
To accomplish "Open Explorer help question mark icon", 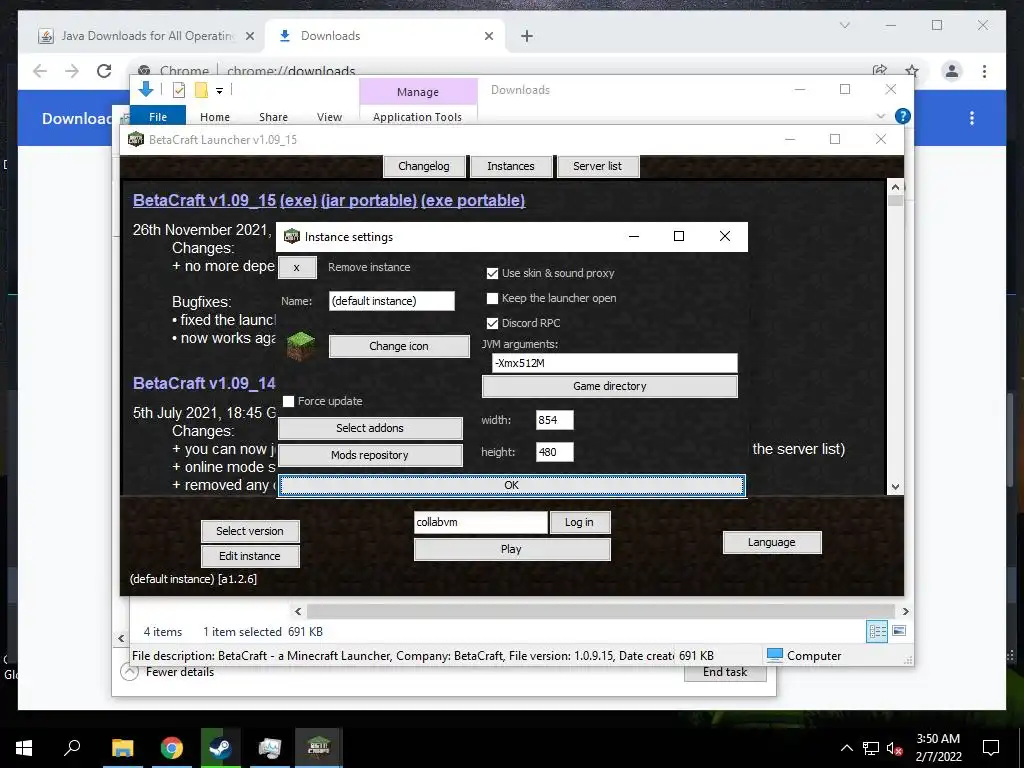I will point(903,116).
